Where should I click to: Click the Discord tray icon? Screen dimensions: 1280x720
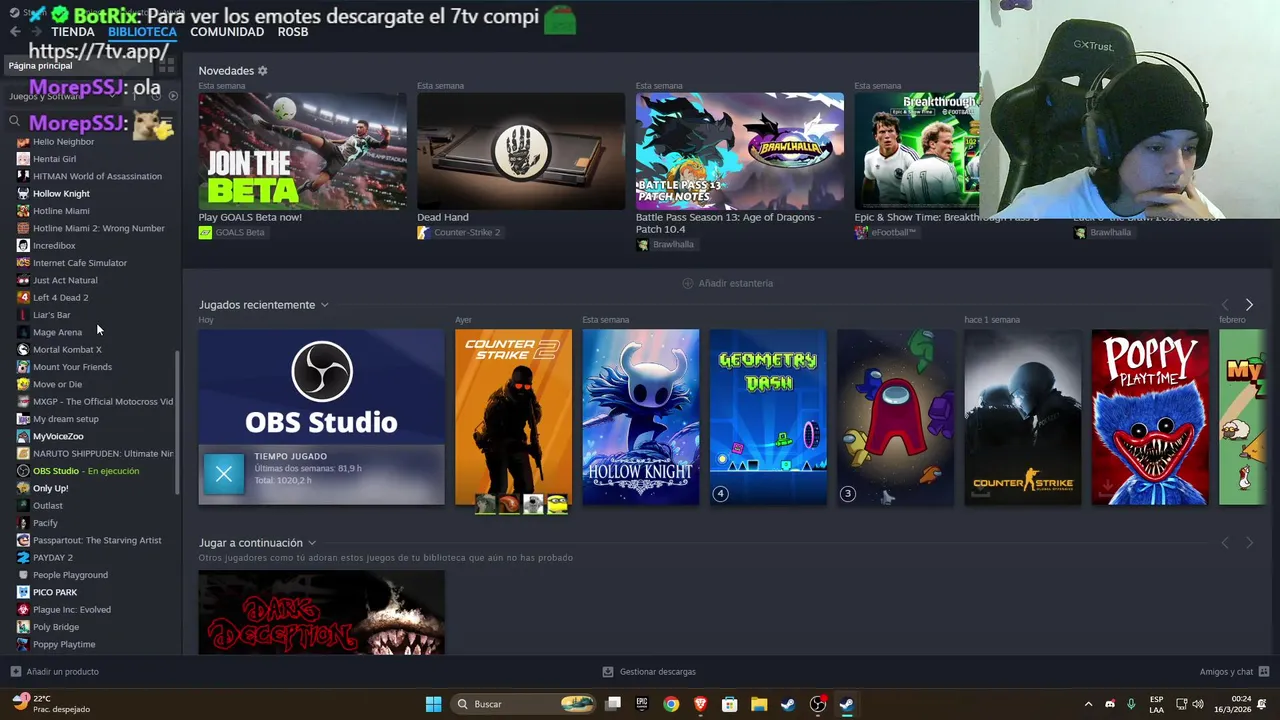(x=1110, y=704)
